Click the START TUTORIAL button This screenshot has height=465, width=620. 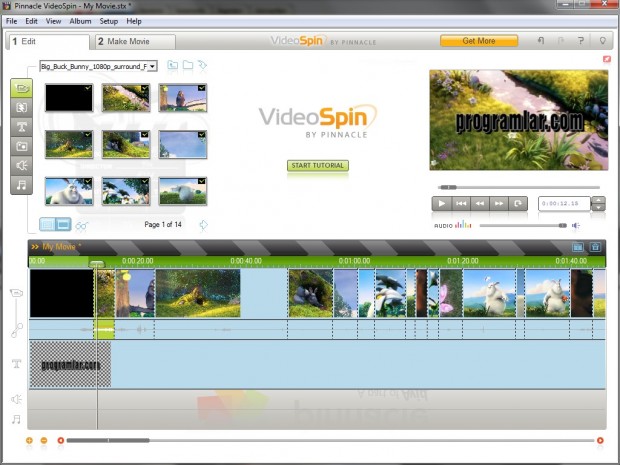(318, 166)
